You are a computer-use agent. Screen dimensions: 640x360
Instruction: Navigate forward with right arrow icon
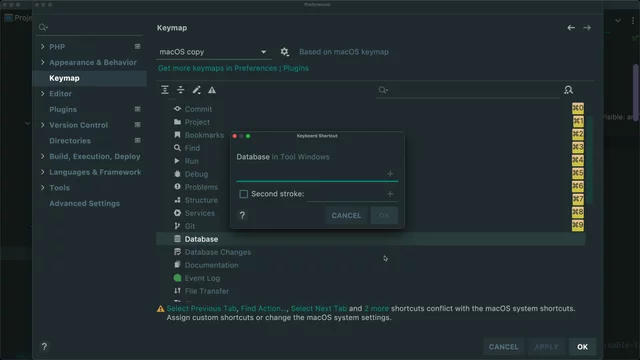(587, 28)
